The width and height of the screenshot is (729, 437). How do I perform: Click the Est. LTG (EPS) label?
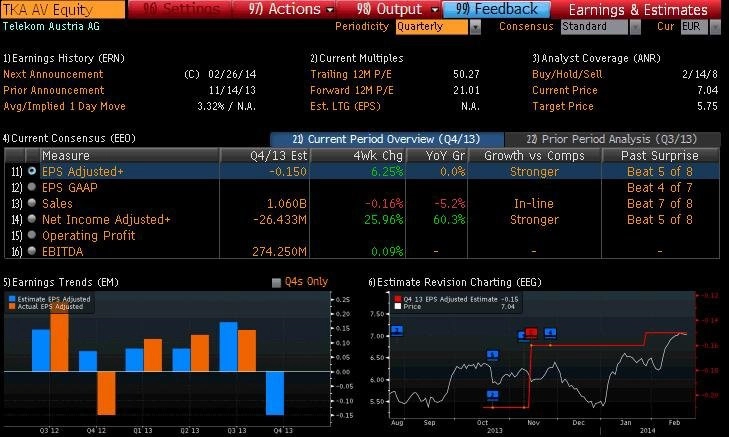[345, 106]
